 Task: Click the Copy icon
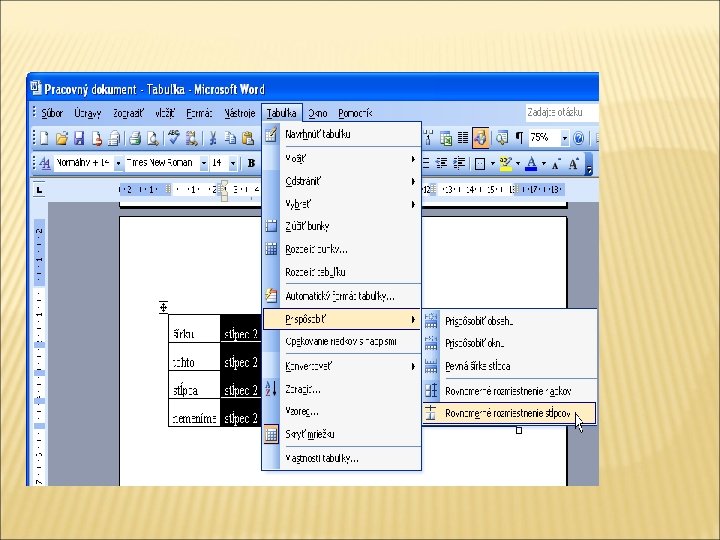click(230, 138)
